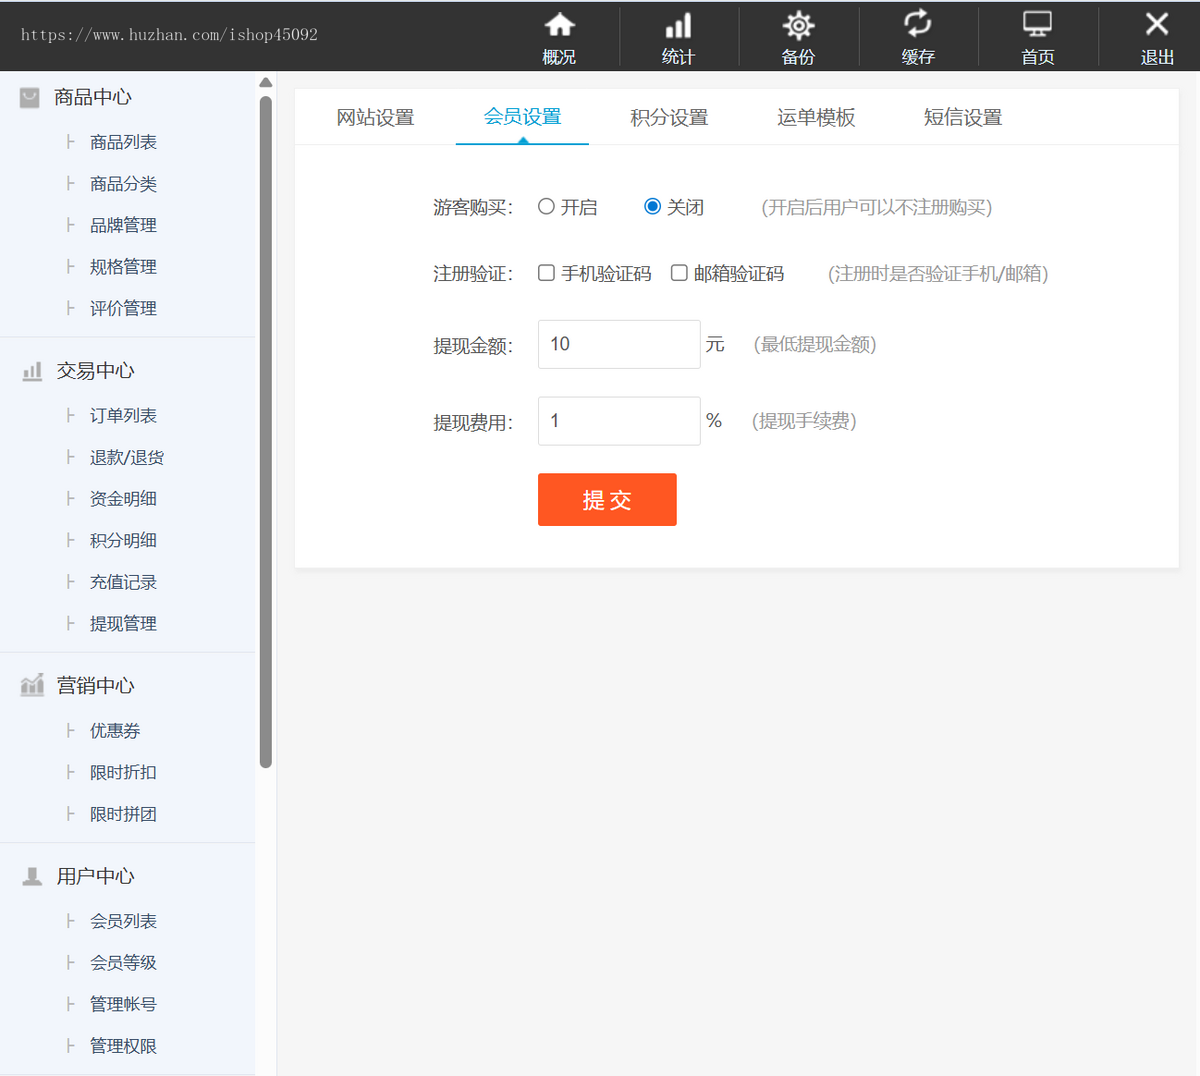Open 充值记录 in sidebar

pyautogui.click(x=123, y=582)
